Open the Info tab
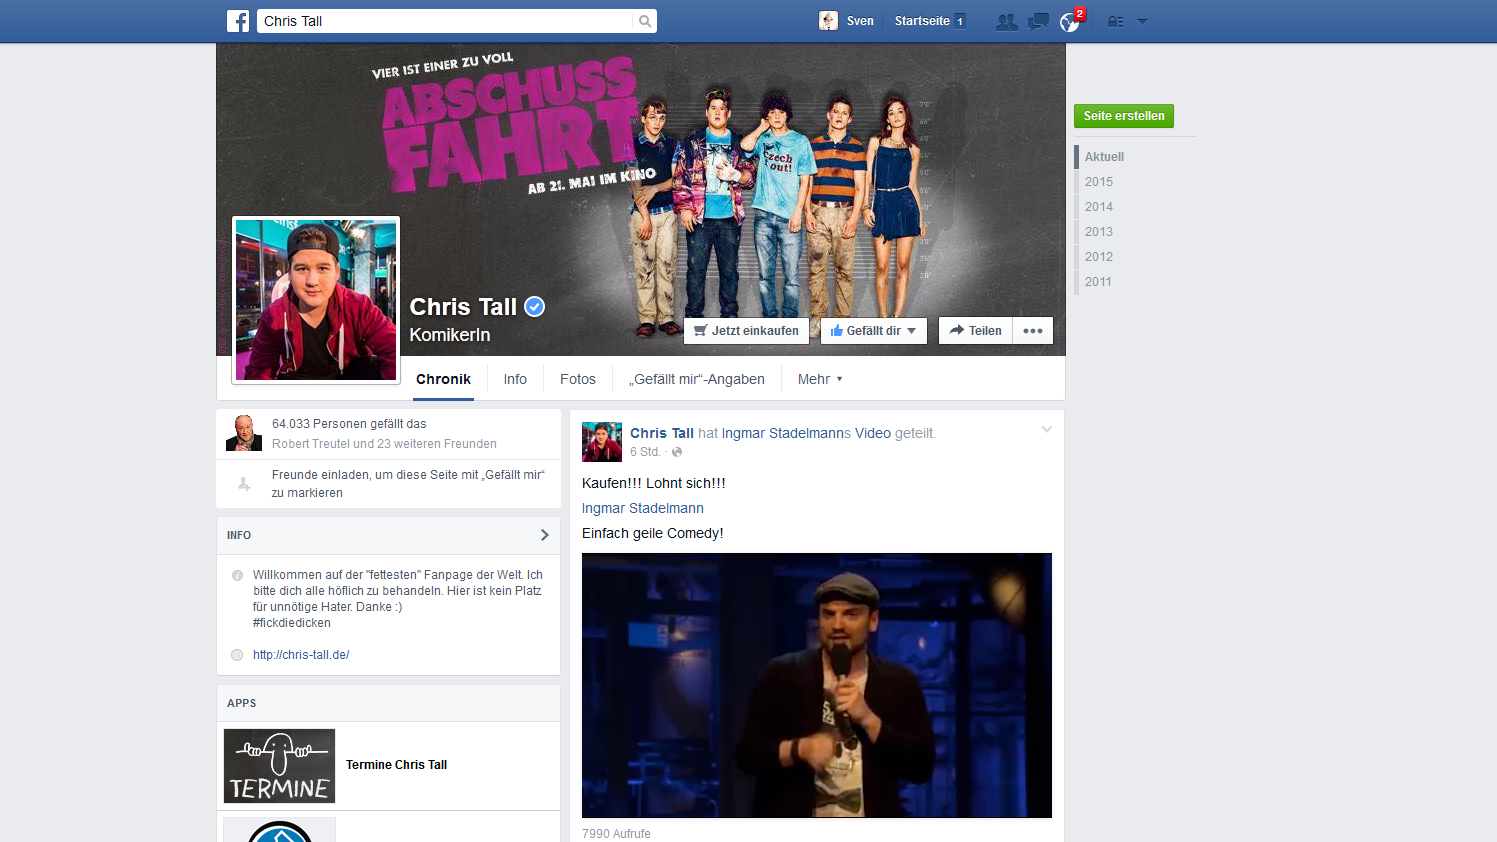Viewport: 1497px width, 842px height. 515,379
